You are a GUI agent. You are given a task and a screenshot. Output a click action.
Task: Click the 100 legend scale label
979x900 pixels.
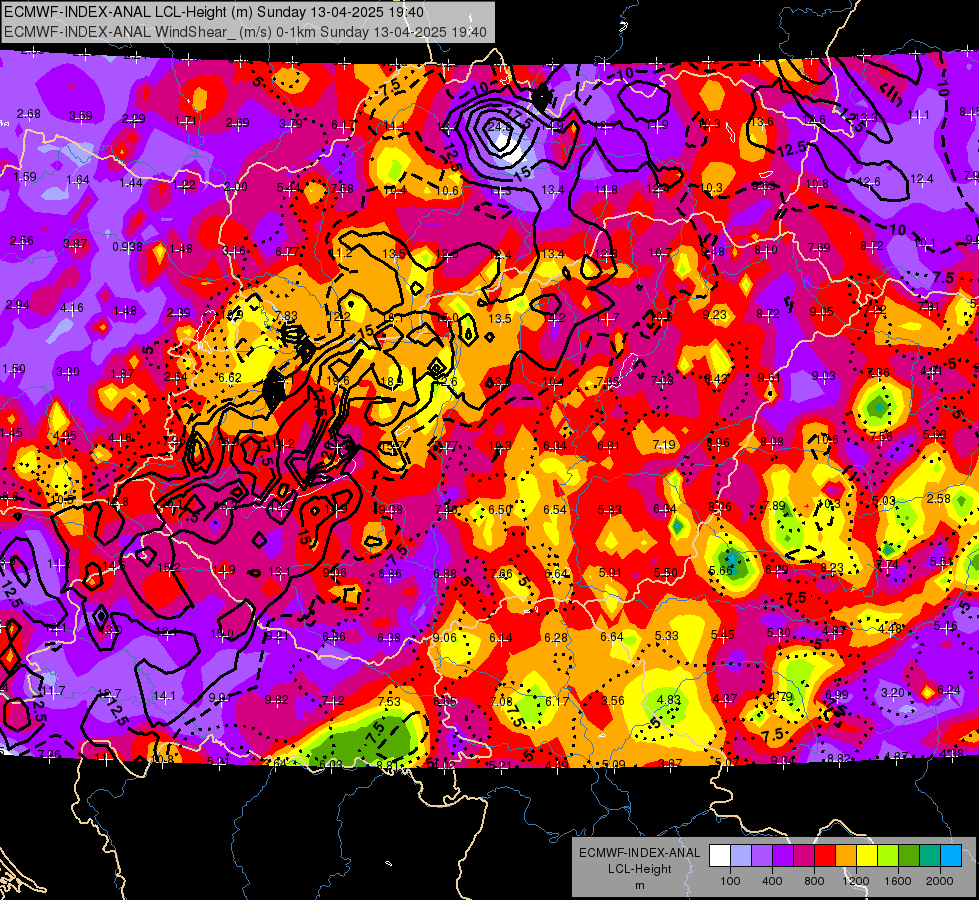pos(730,881)
